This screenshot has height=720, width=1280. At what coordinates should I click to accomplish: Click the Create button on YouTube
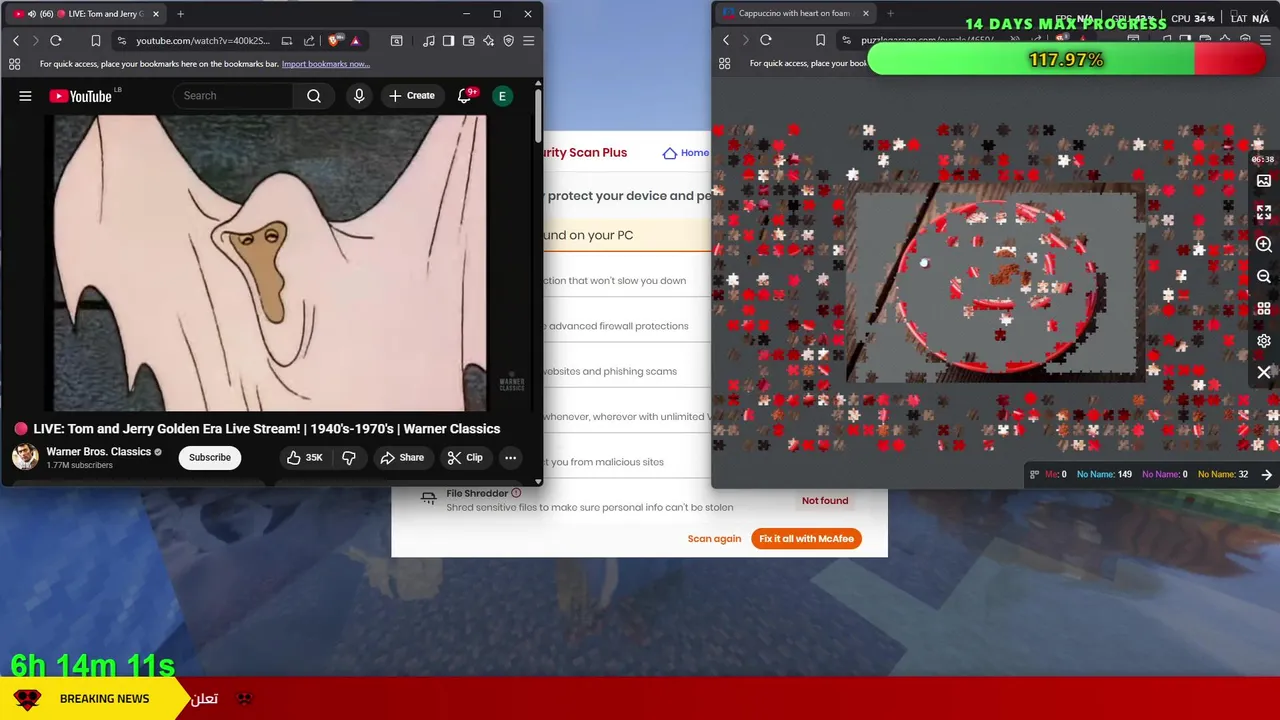412,96
